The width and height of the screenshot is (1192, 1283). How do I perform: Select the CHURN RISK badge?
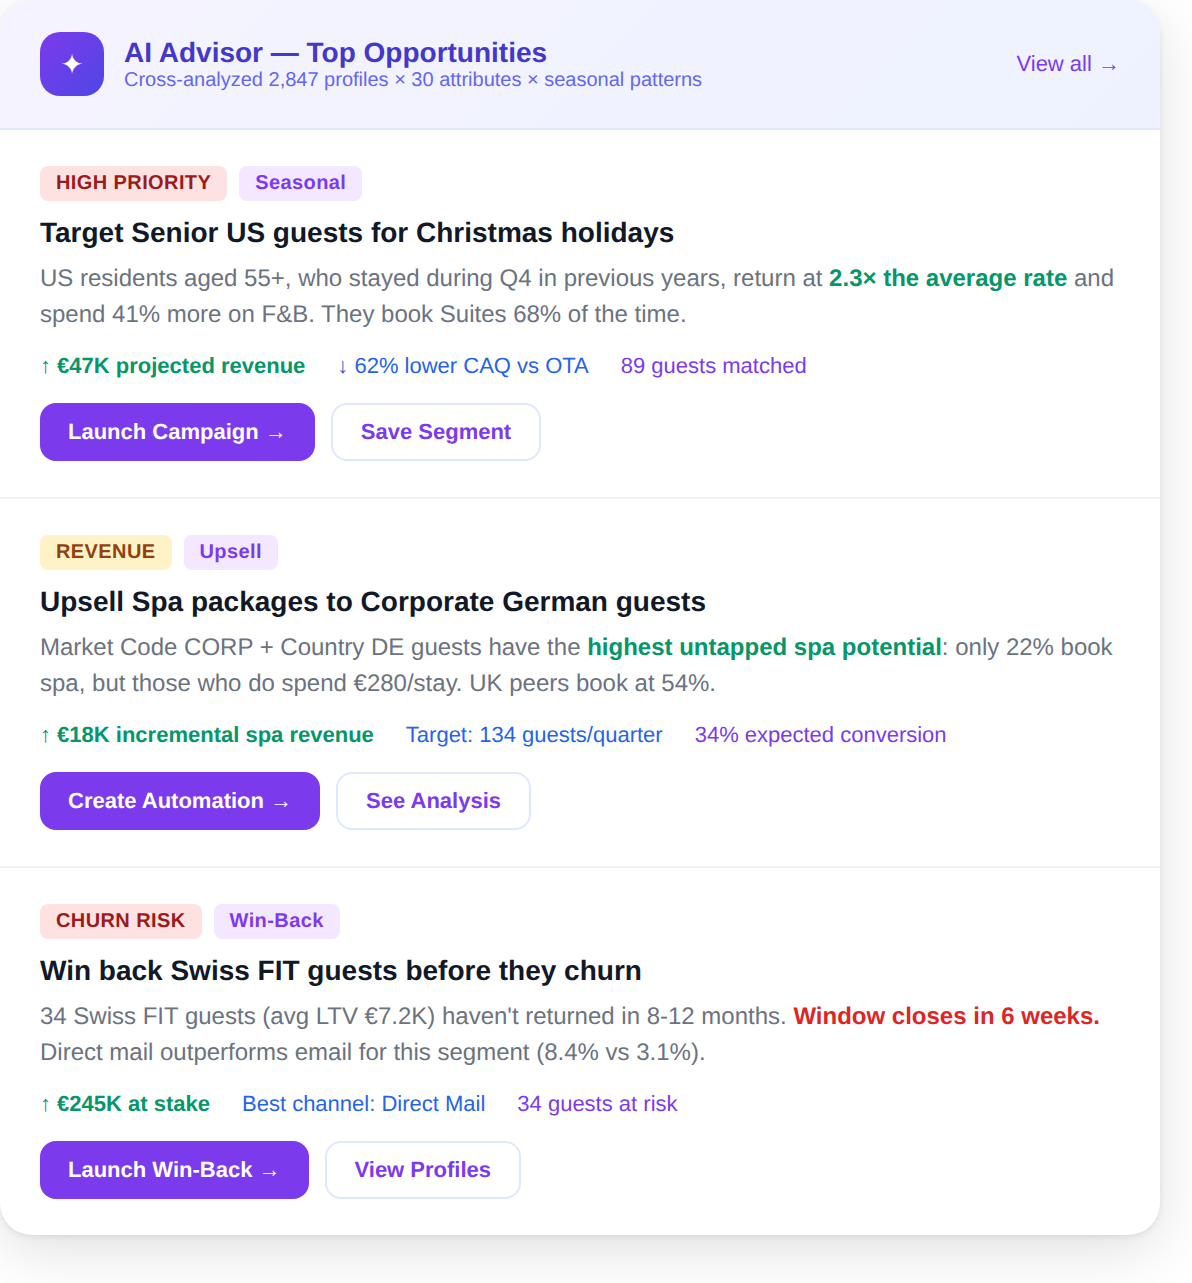pos(120,921)
